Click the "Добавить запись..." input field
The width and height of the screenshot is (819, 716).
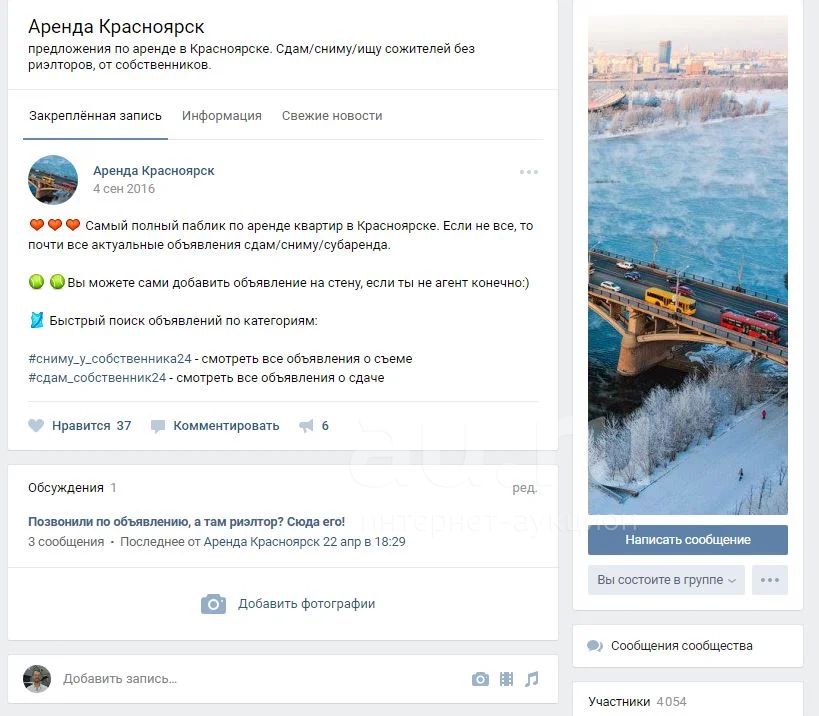261,679
